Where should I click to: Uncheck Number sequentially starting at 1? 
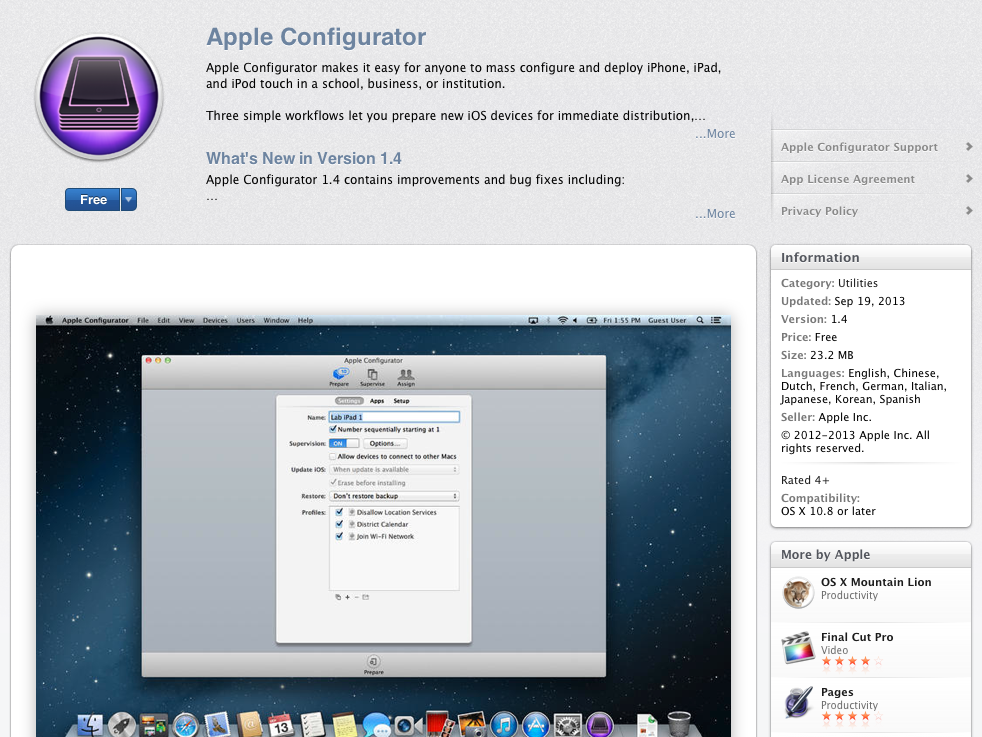[332, 429]
